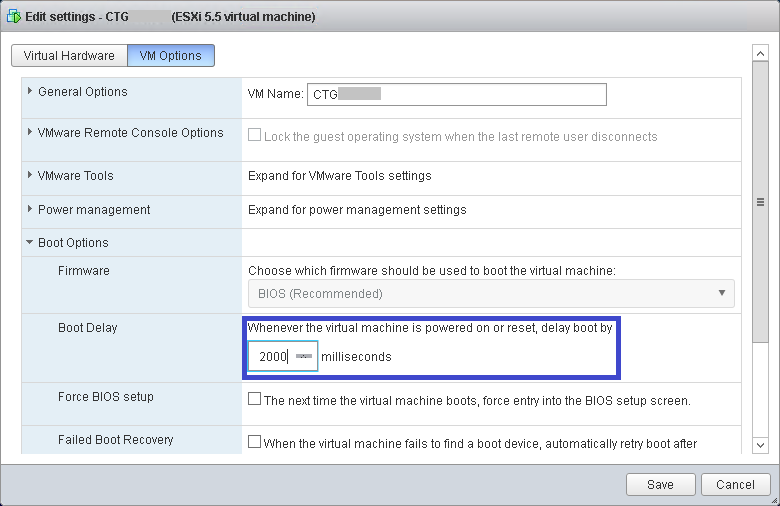Click the Save button
The image size is (780, 506).
[x=660, y=484]
